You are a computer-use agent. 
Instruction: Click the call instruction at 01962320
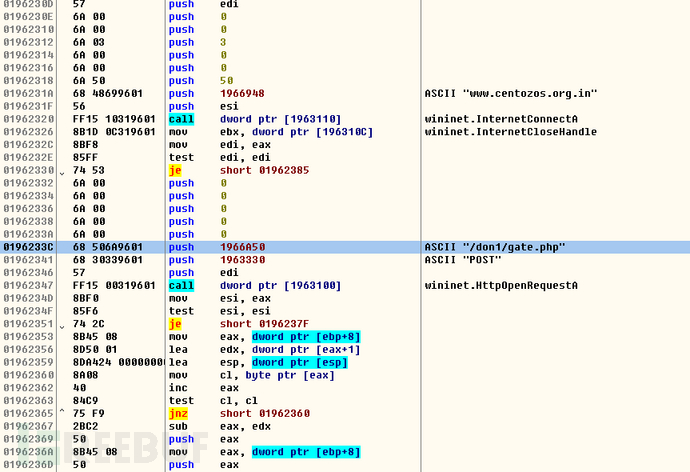pyautogui.click(x=181, y=119)
